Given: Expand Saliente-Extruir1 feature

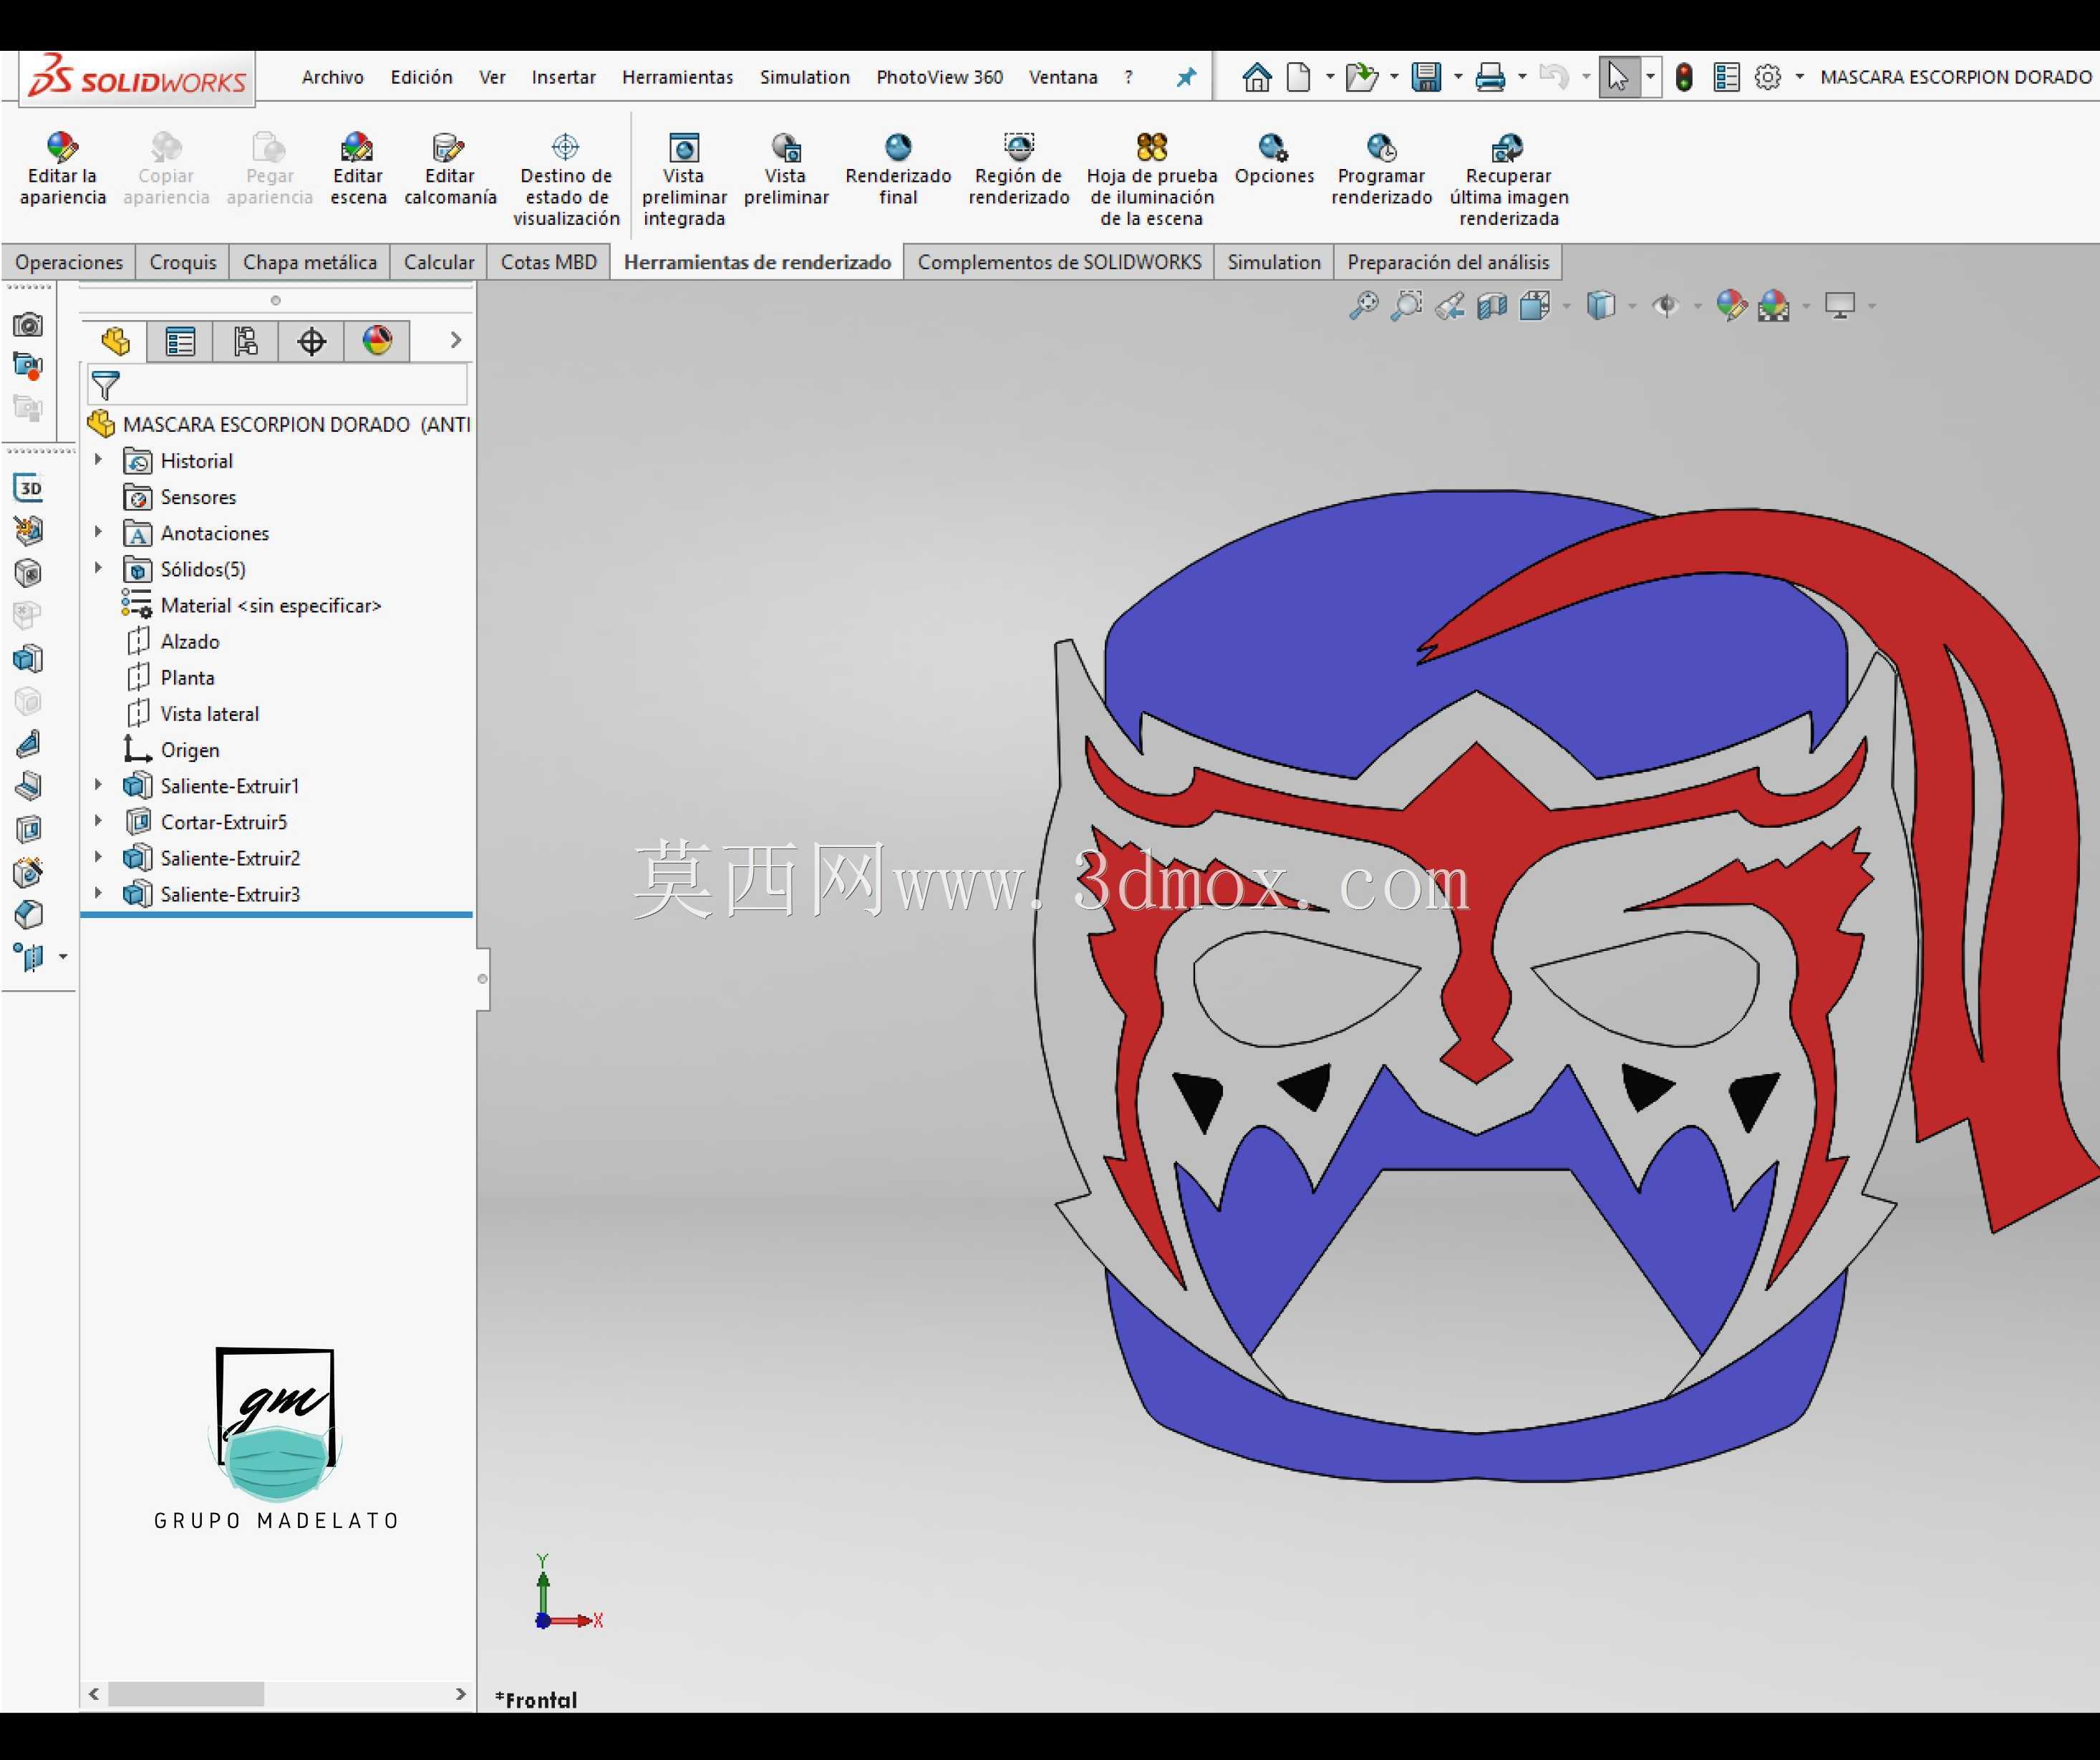Looking at the screenshot, I should pyautogui.click(x=98, y=785).
